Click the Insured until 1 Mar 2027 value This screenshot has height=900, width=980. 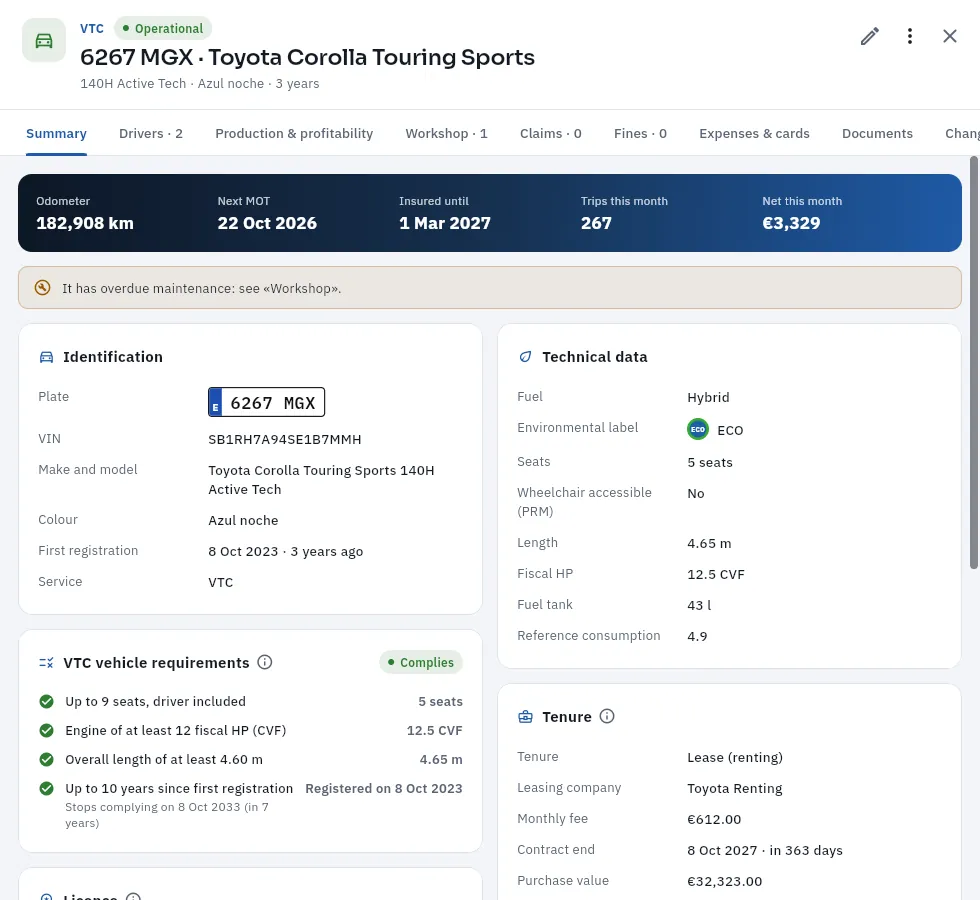444,223
